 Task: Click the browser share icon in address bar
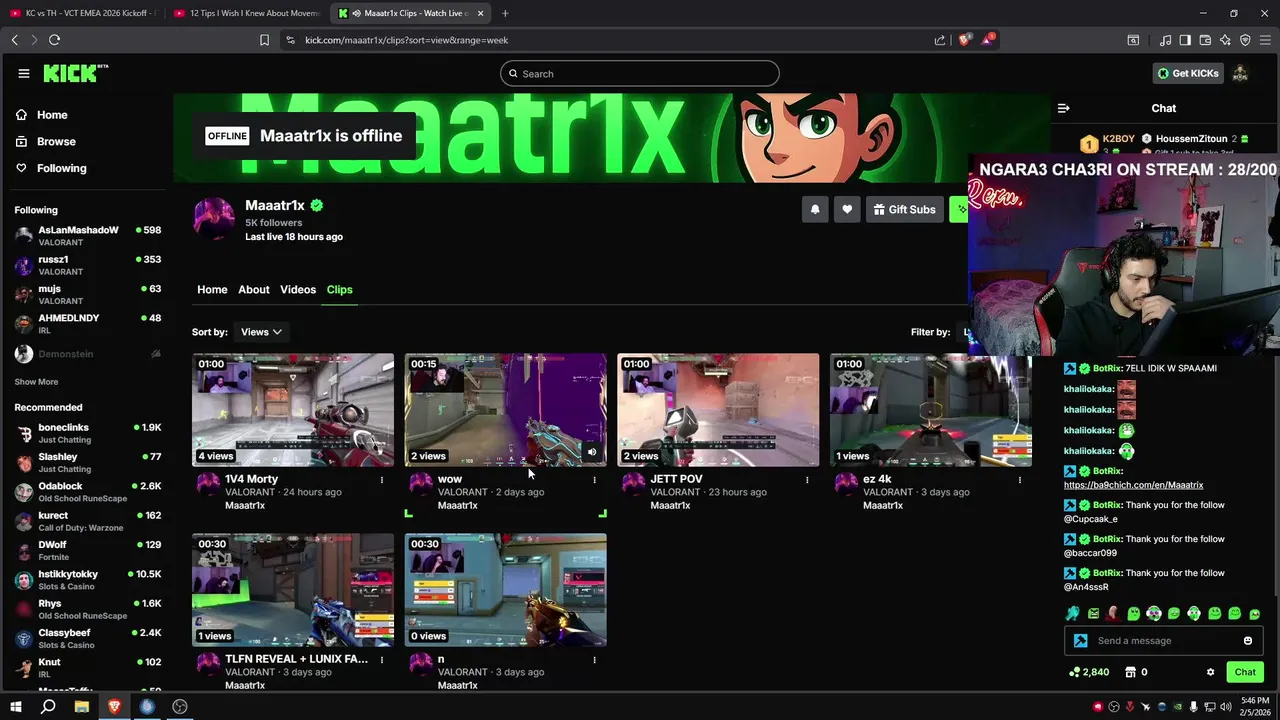click(940, 40)
